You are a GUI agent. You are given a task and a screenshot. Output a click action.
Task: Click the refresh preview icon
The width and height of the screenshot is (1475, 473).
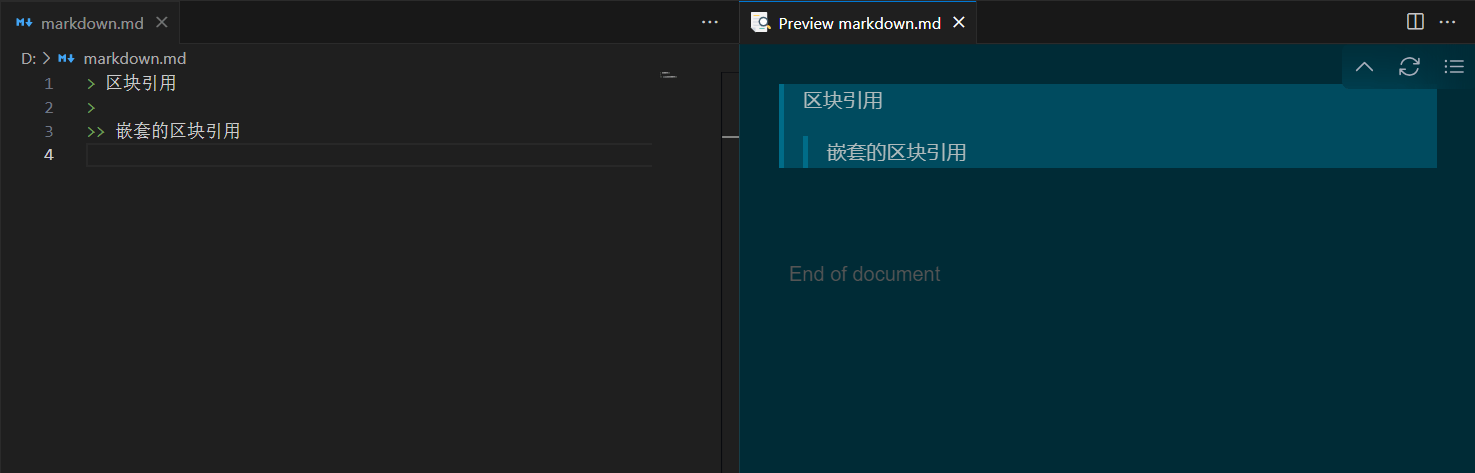coord(1408,67)
